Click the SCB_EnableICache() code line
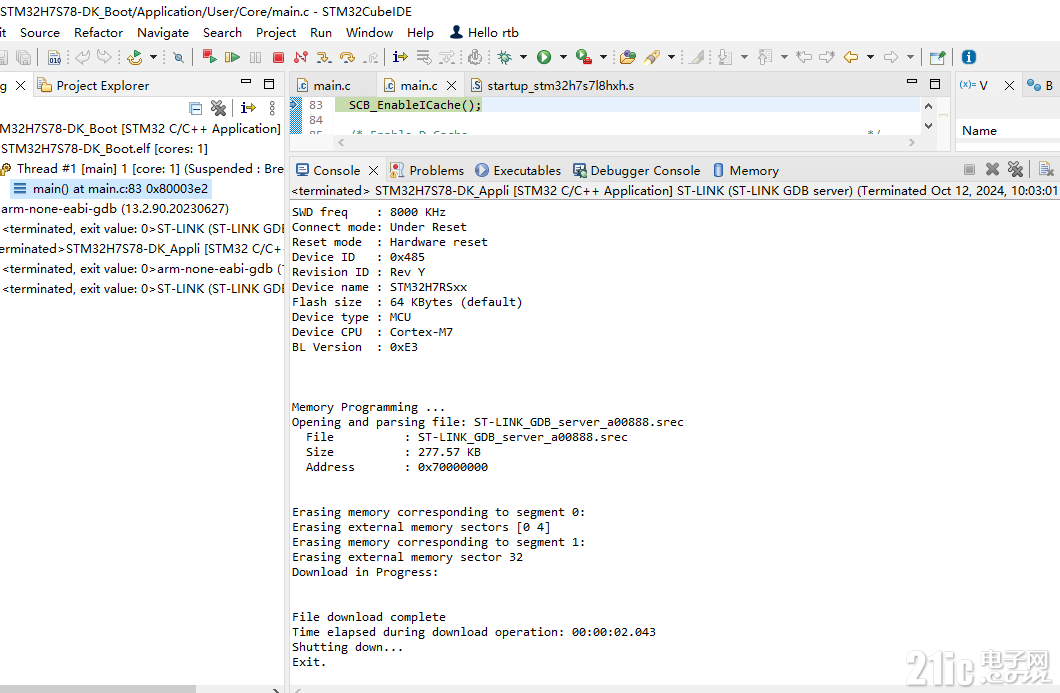 pyautogui.click(x=415, y=105)
